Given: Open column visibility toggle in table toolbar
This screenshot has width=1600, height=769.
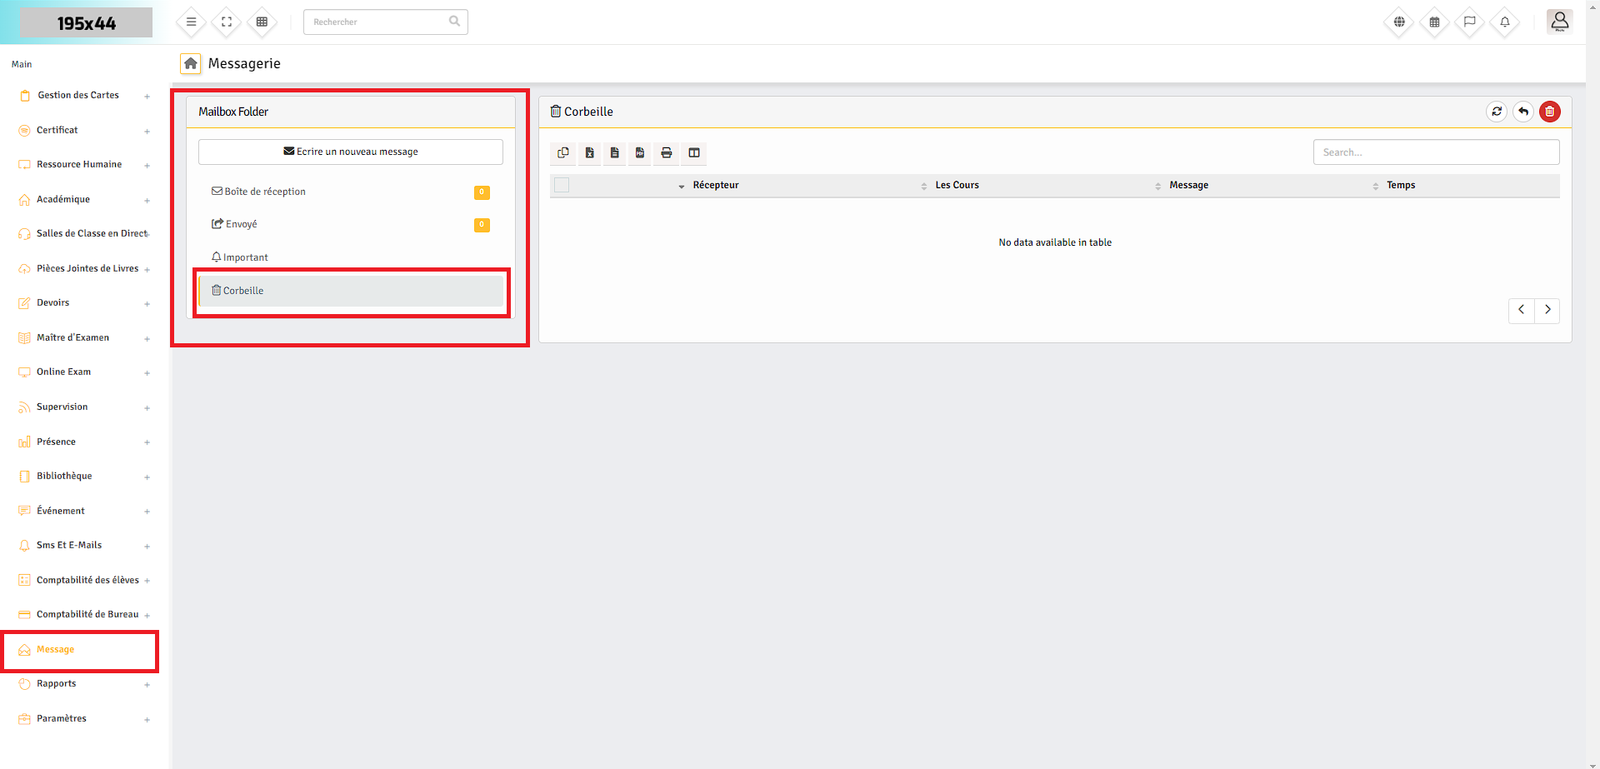Looking at the screenshot, I should [x=693, y=153].
